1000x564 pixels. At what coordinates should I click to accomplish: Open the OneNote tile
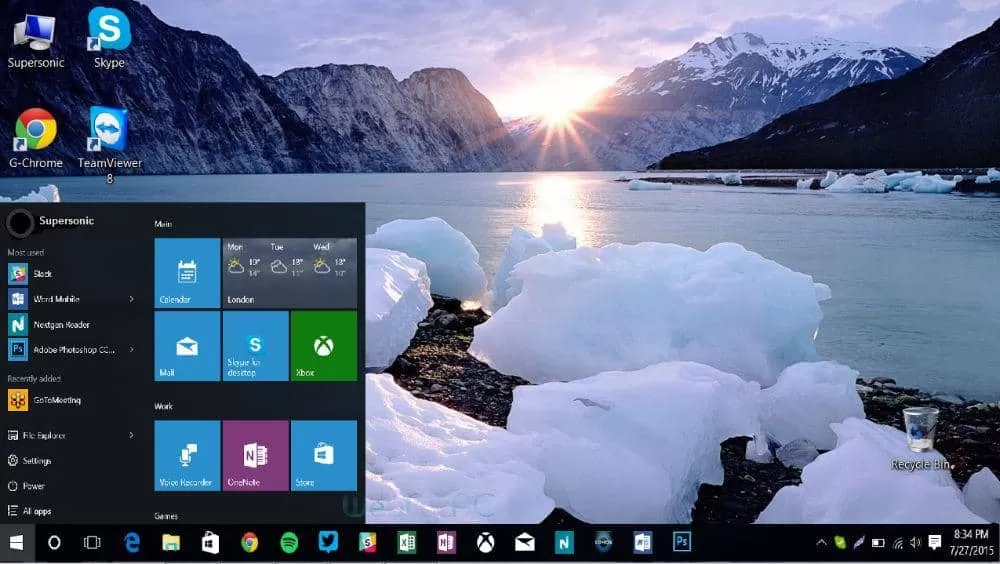(x=256, y=456)
